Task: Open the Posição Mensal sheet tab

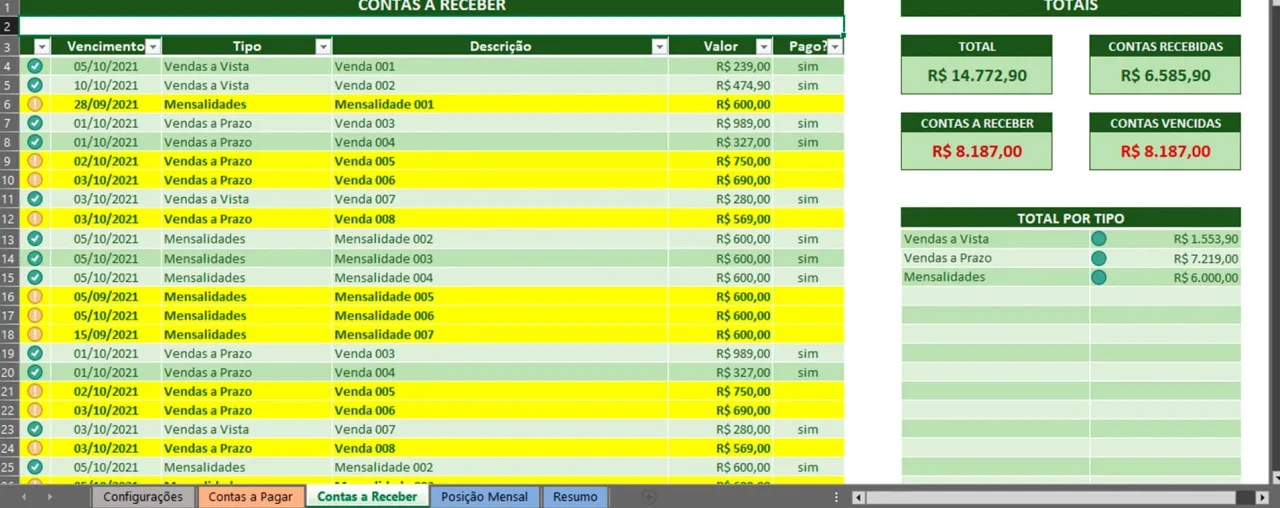Action: [484, 497]
